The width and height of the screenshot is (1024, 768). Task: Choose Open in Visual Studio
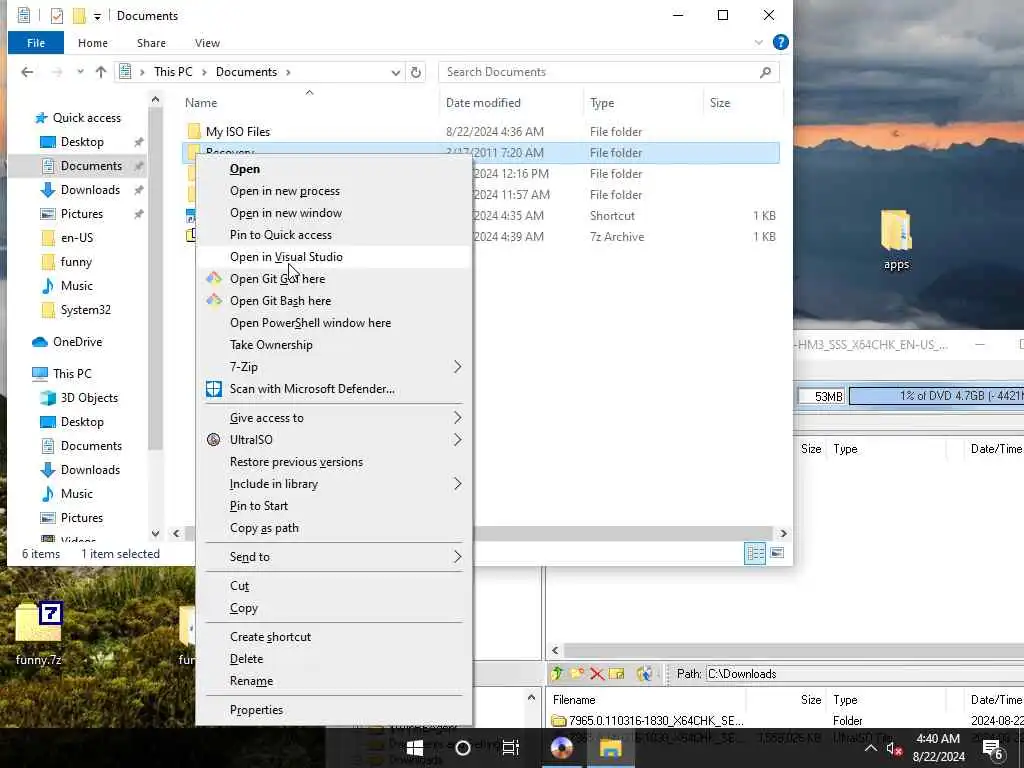pos(334,257)
